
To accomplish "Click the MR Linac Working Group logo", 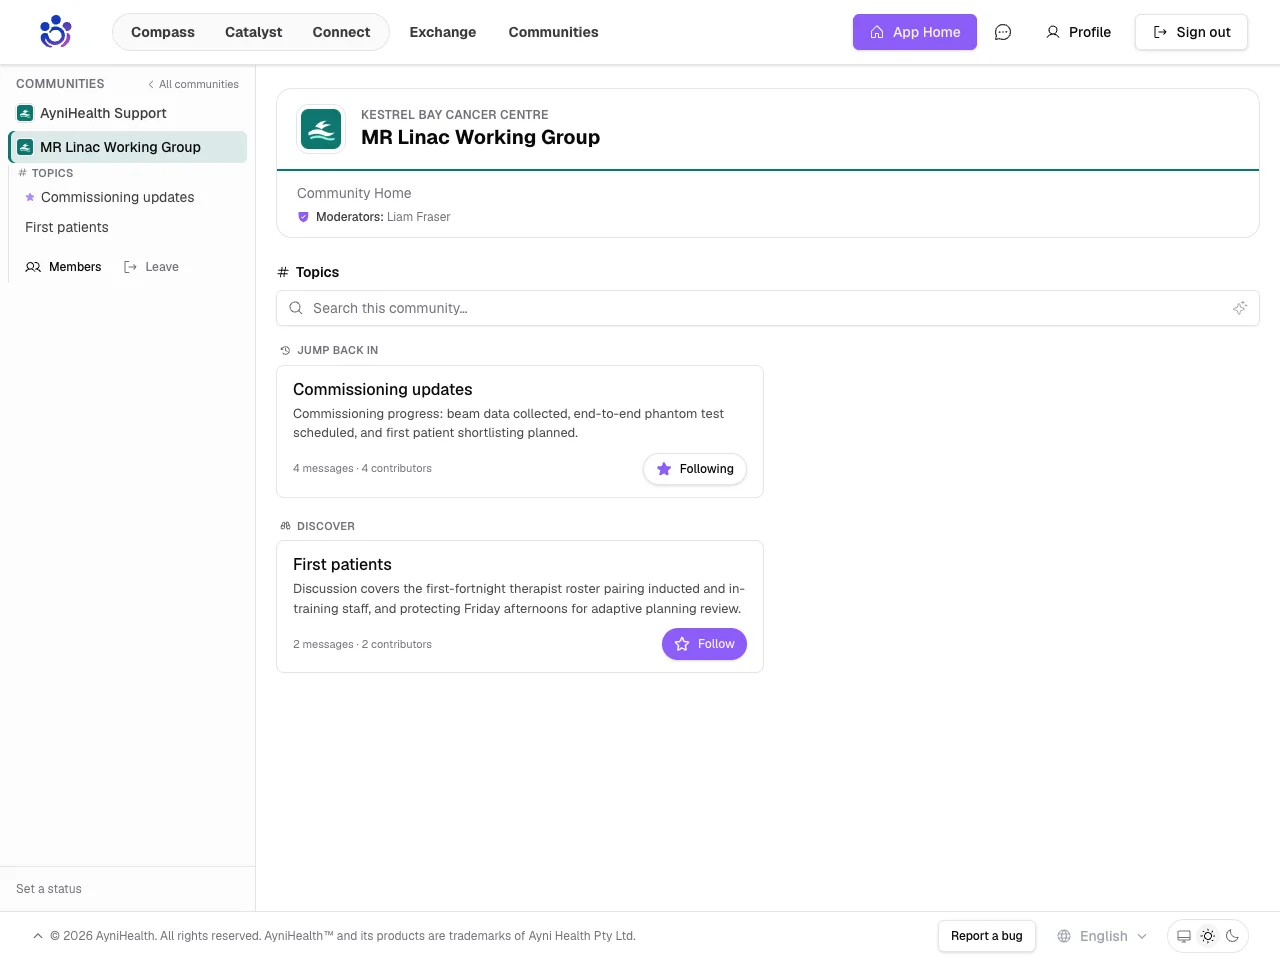I will pyautogui.click(x=321, y=129).
